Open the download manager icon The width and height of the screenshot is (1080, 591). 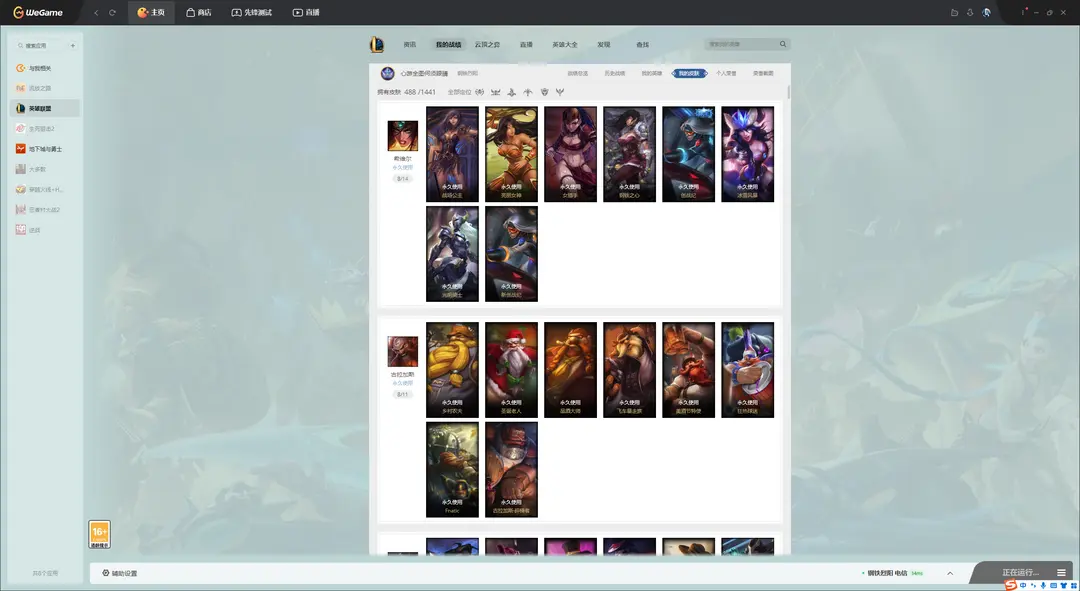970,12
